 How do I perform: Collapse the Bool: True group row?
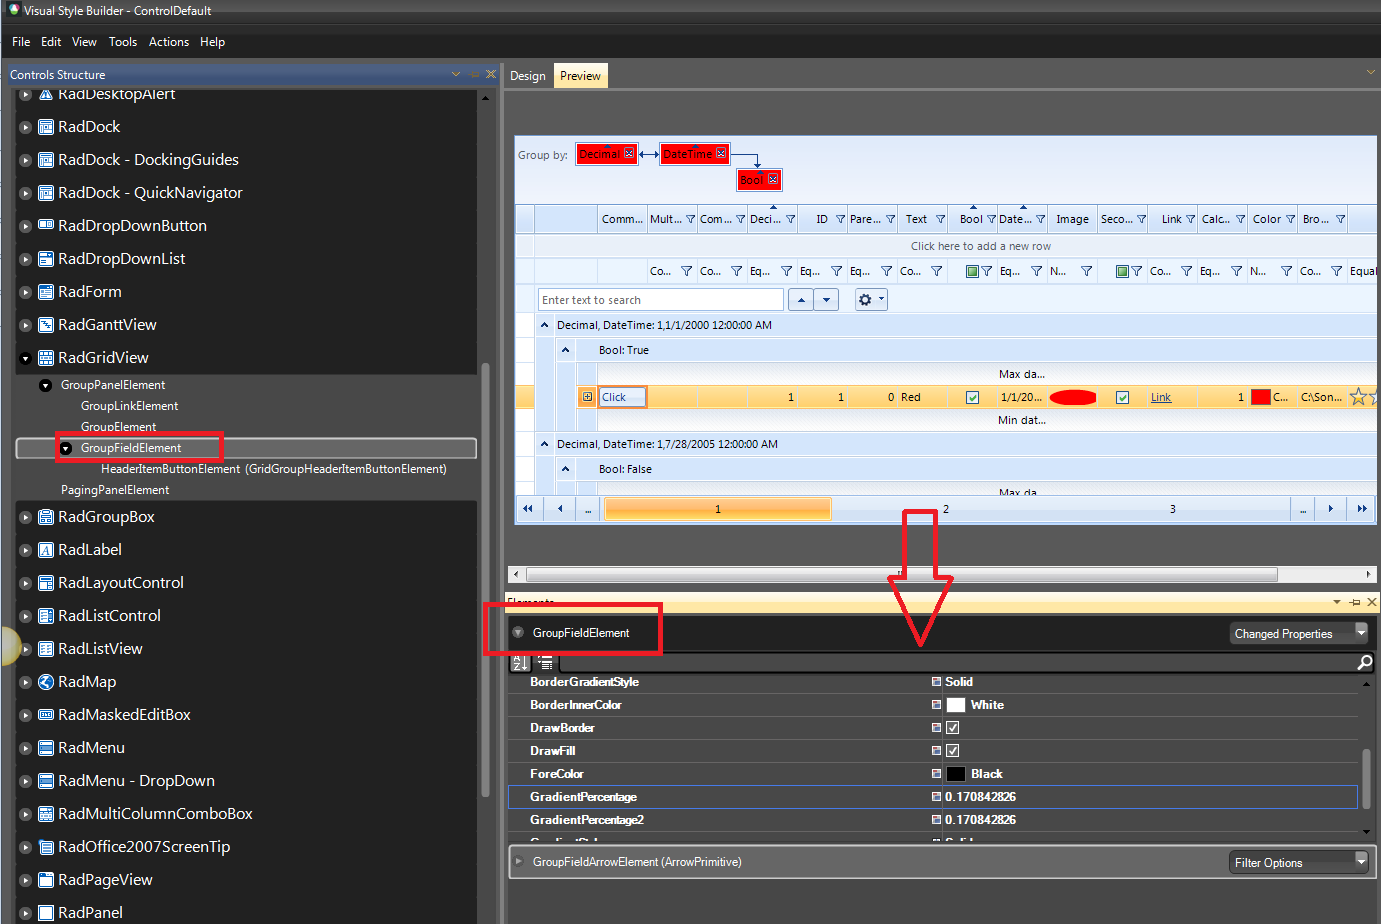tap(565, 350)
